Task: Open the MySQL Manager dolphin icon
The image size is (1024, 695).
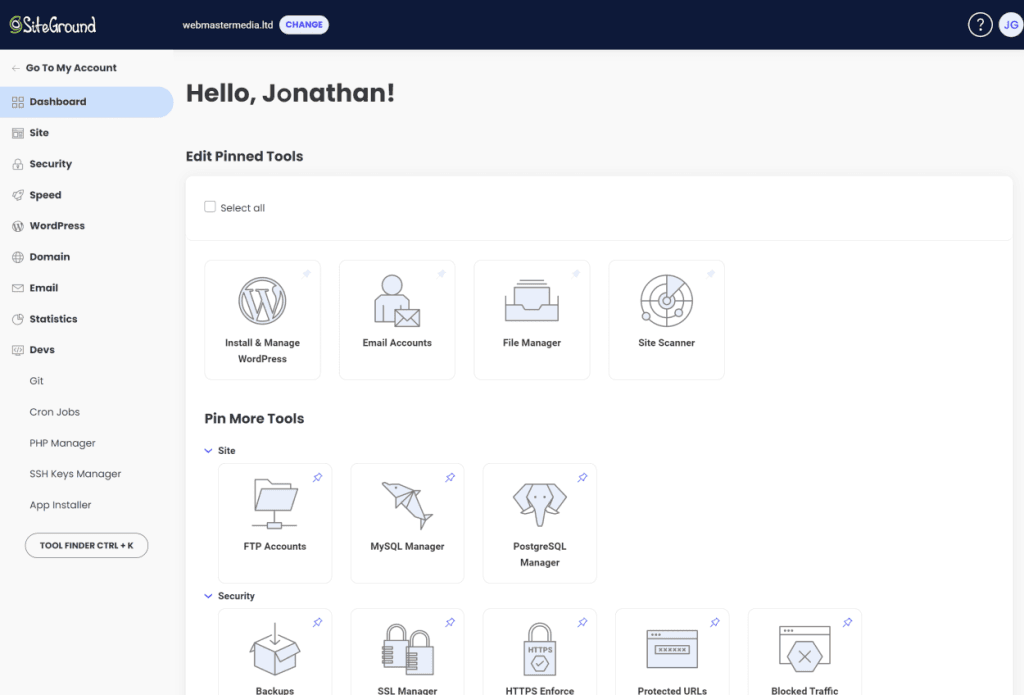Action: (x=407, y=504)
